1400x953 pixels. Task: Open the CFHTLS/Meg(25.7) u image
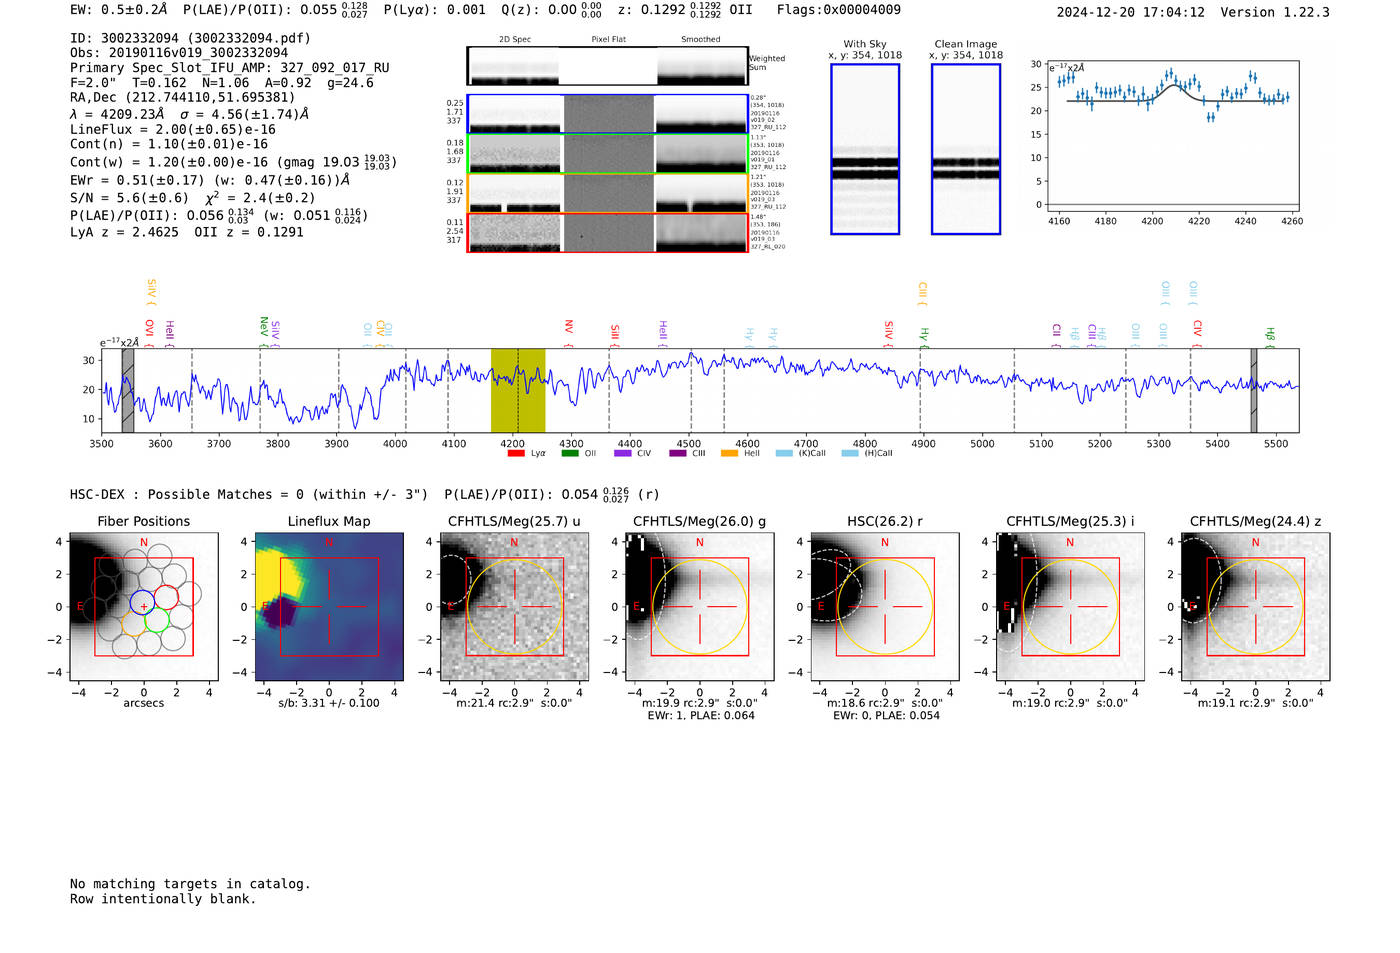pyautogui.click(x=514, y=607)
